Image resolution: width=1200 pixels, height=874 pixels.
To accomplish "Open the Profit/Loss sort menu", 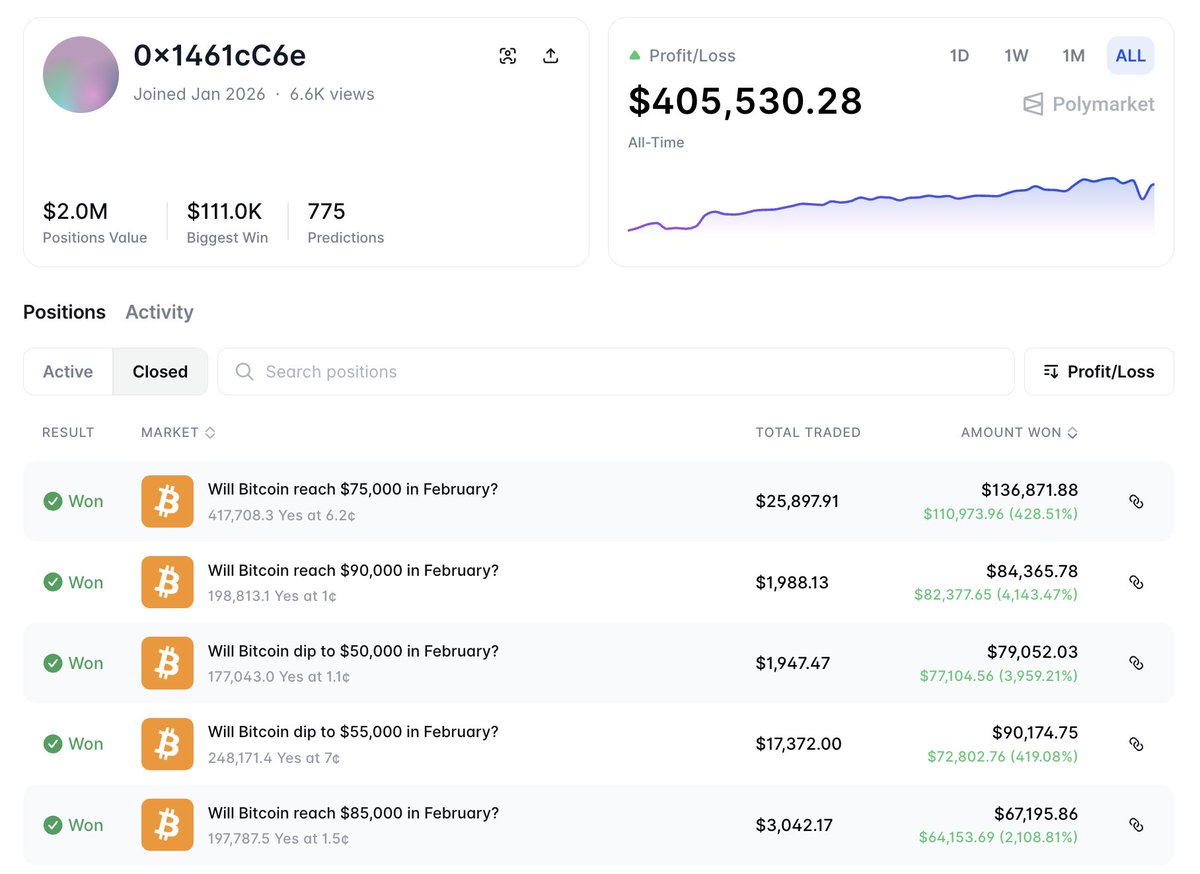I will (1098, 371).
